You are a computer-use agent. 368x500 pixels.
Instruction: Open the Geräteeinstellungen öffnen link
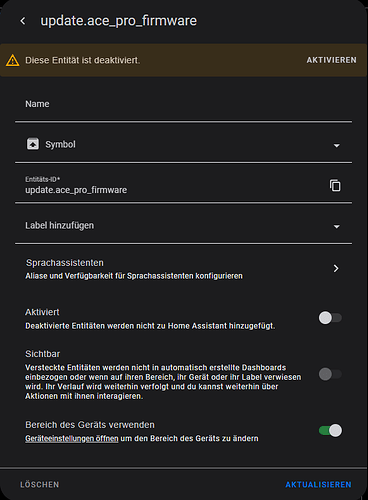pyautogui.click(x=72, y=438)
